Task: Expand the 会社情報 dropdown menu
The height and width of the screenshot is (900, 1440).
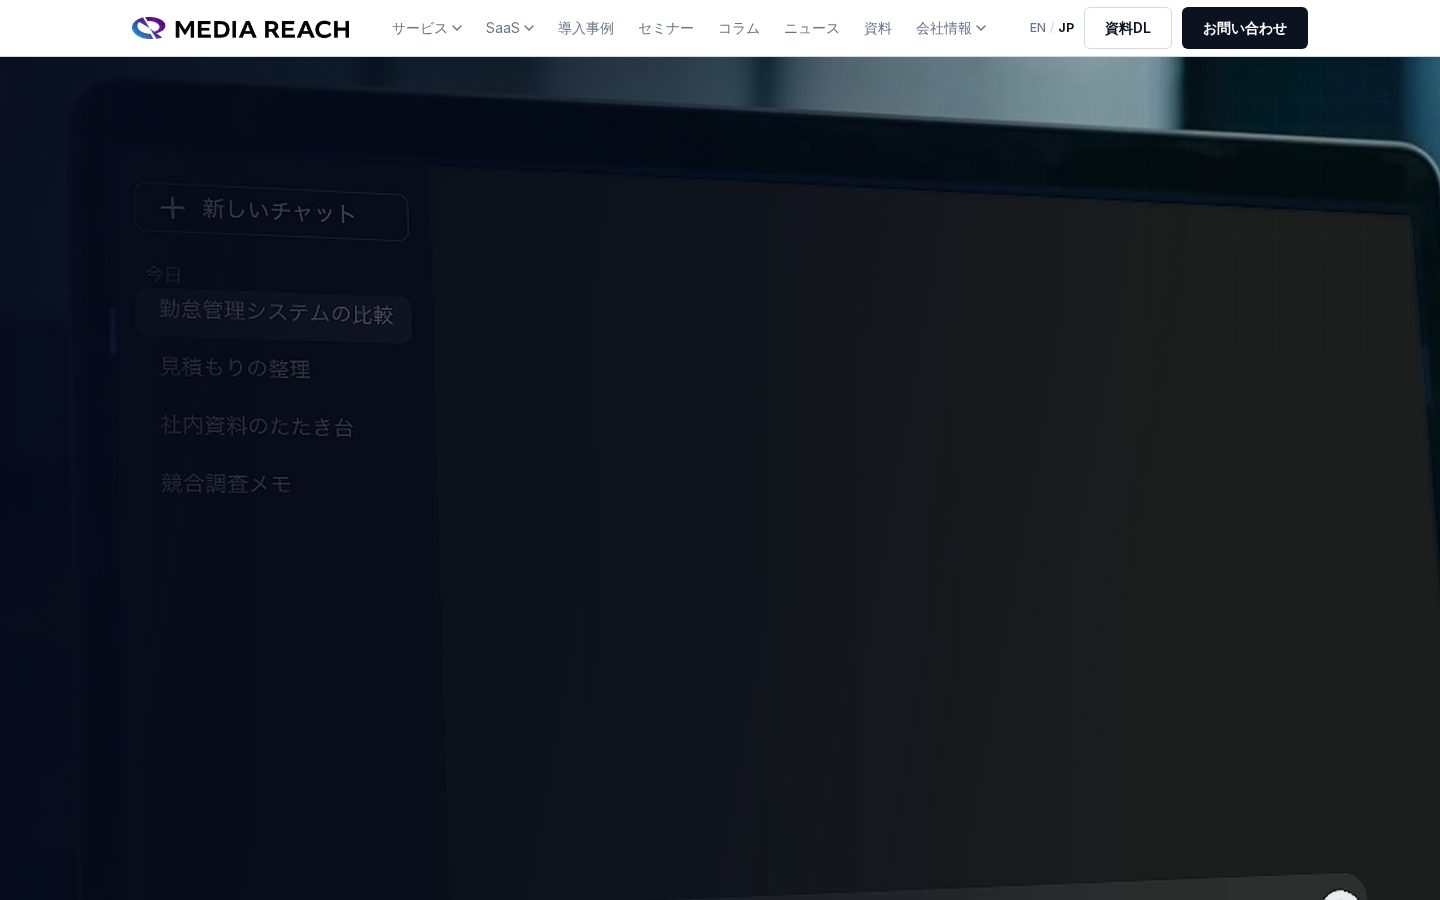Action: 951,28
